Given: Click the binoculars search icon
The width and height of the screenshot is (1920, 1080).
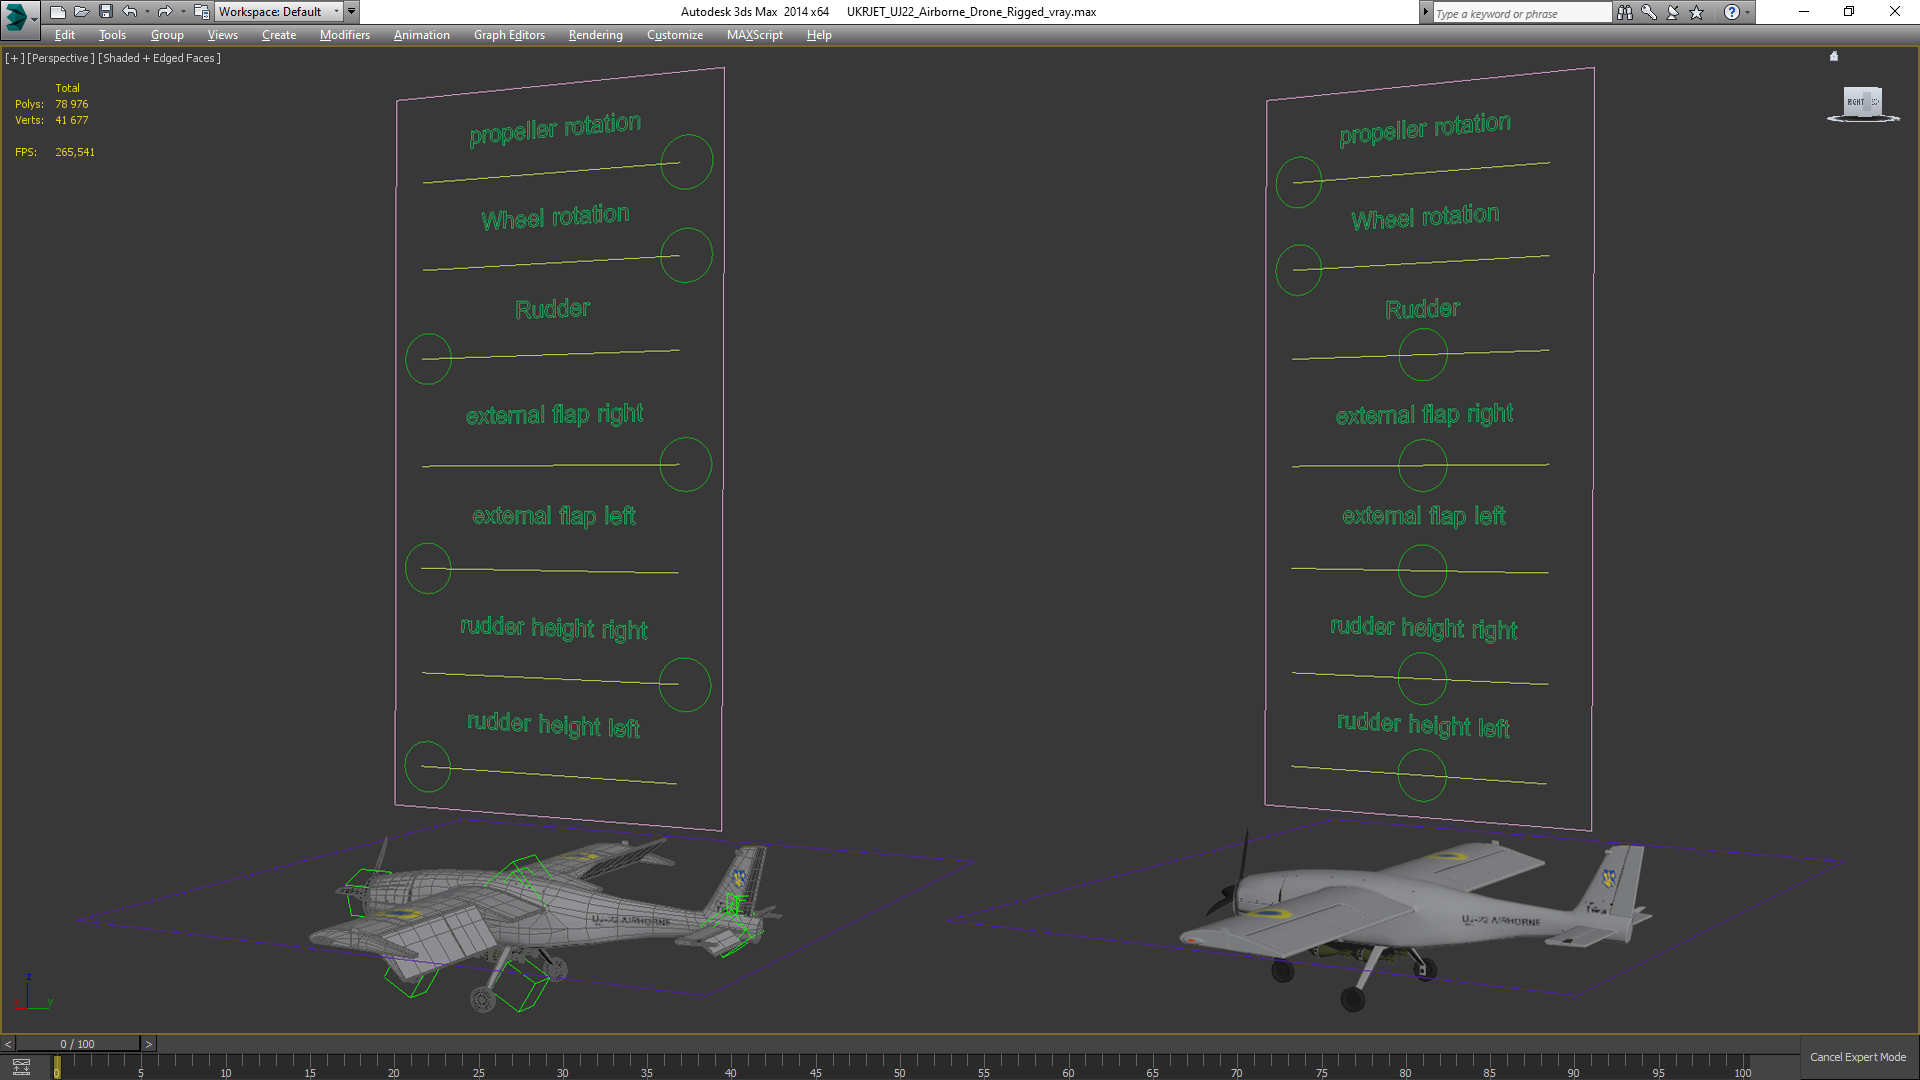Looking at the screenshot, I should tap(1624, 12).
